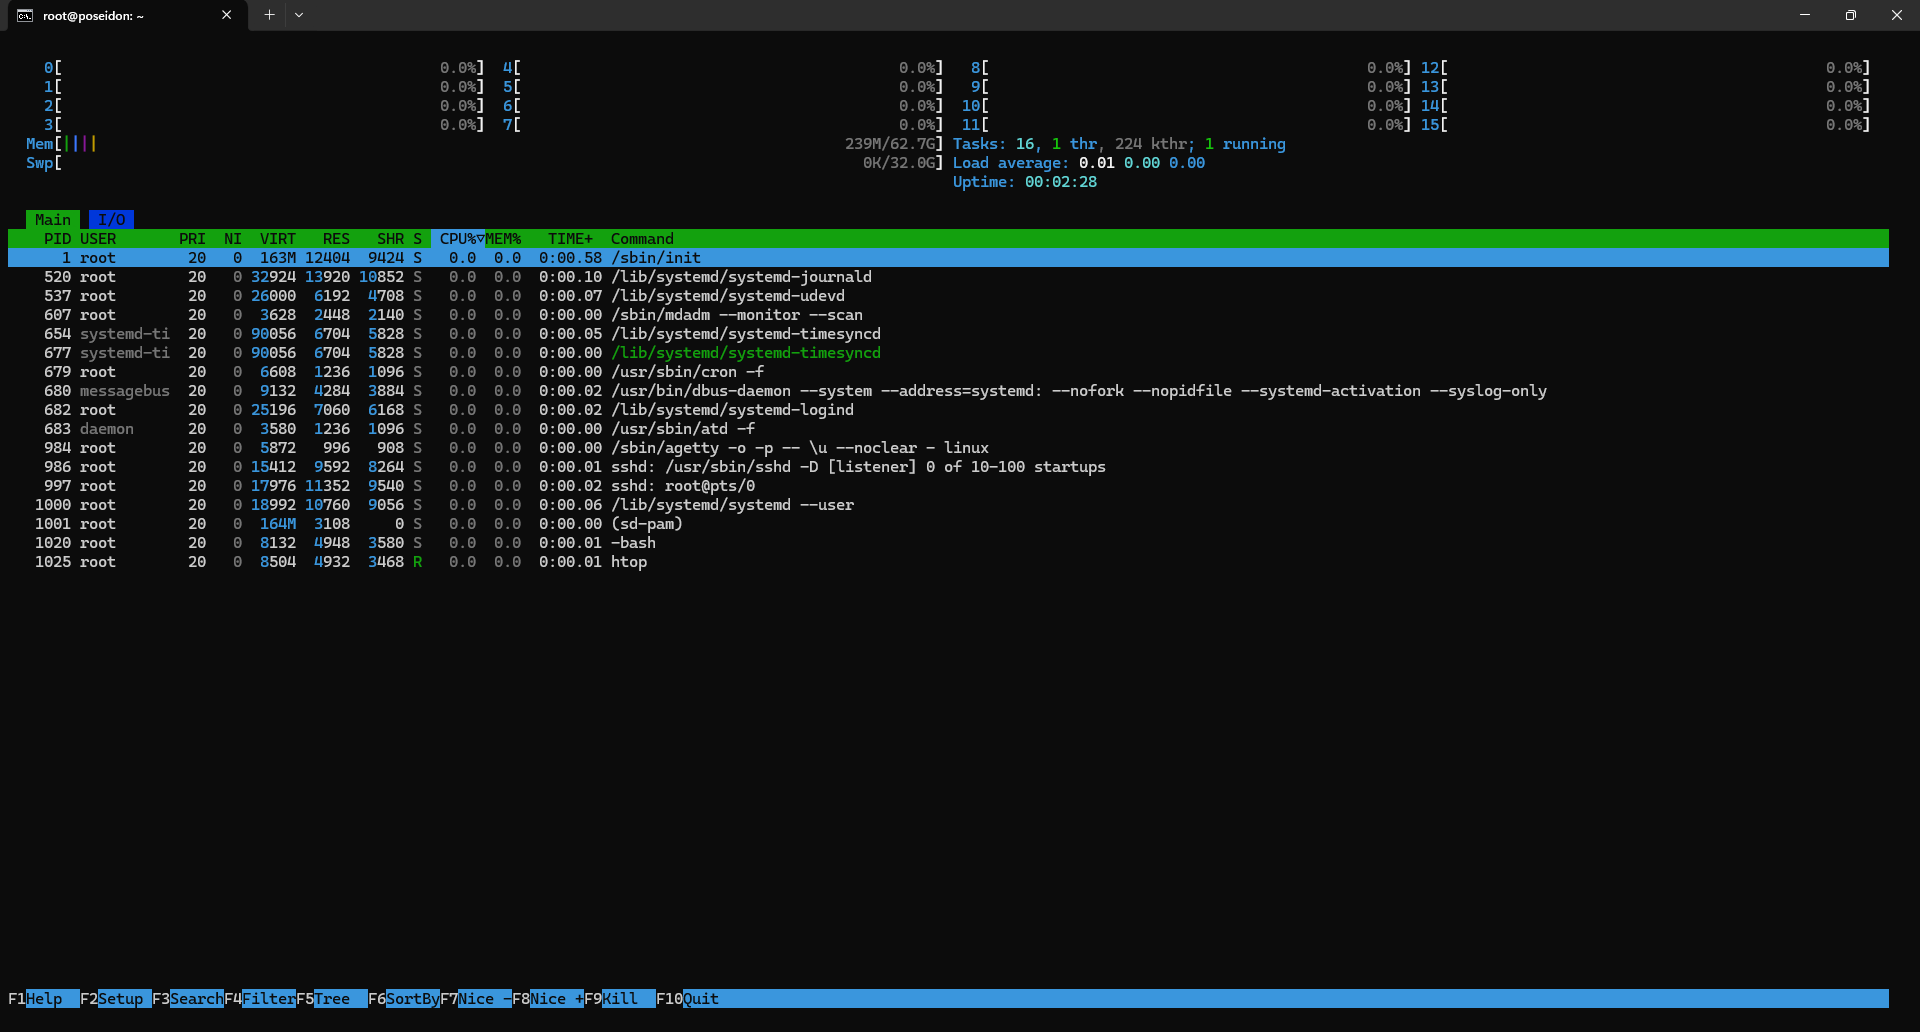Screen dimensions: 1920x1032
Task: Select the systemd-journald process row
Action: tap(740, 277)
